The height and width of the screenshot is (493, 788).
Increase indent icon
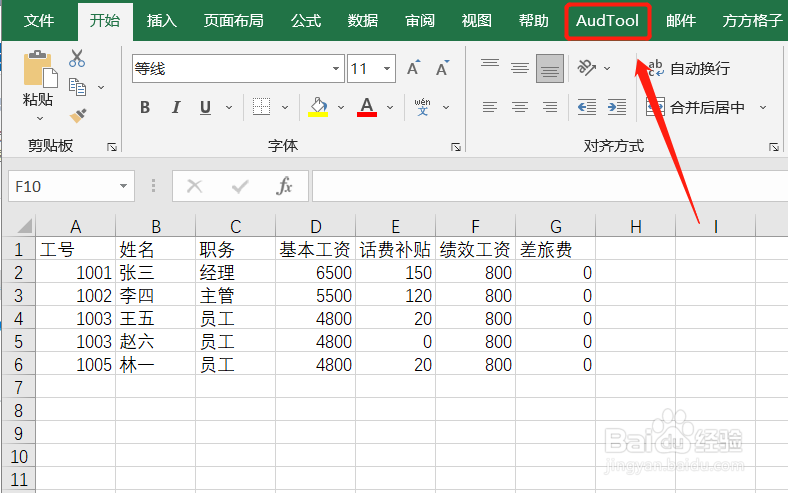point(617,107)
